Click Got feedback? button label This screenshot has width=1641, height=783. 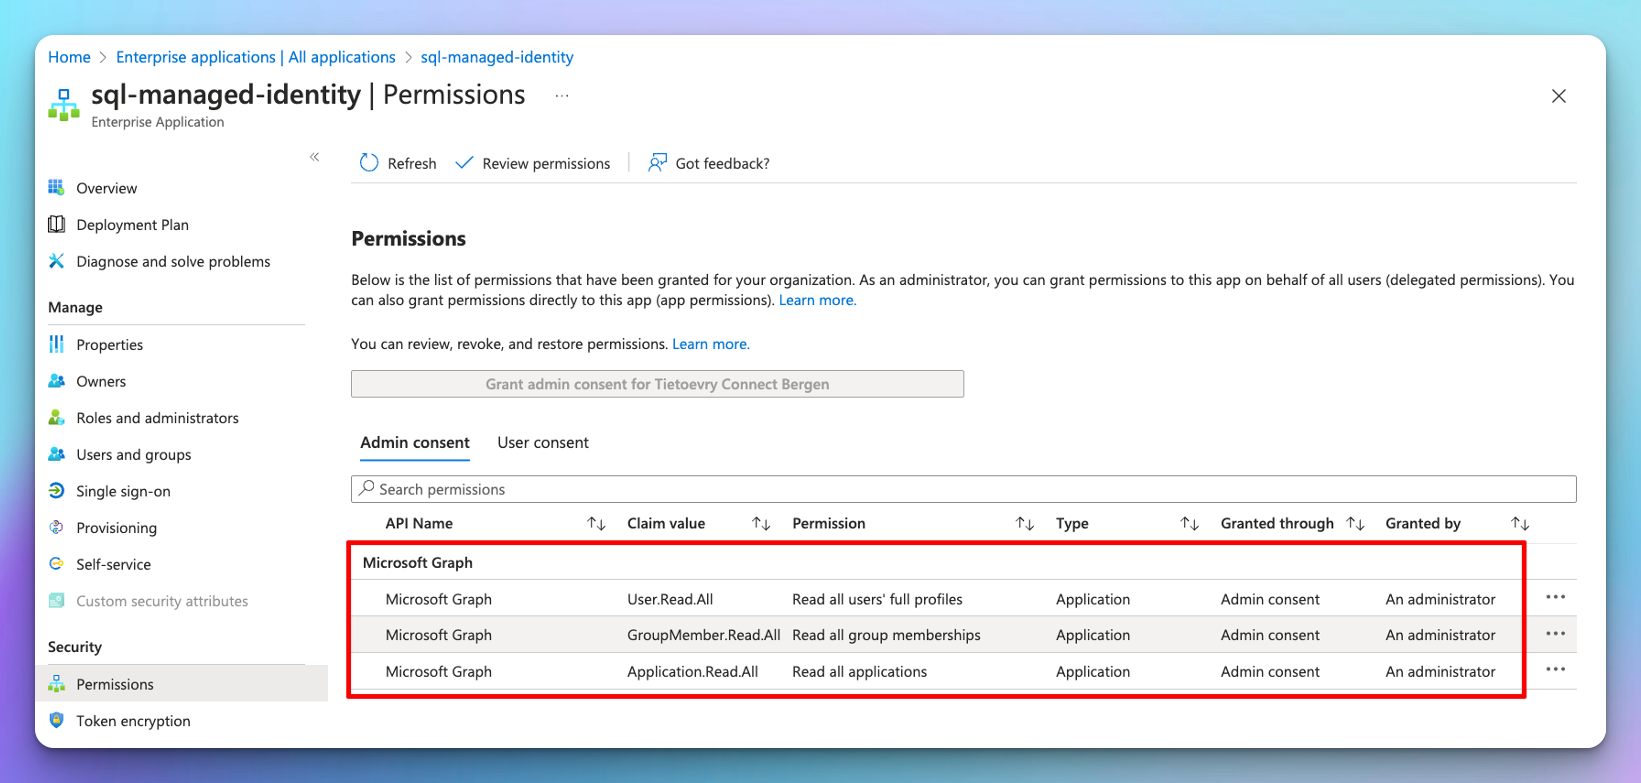click(723, 163)
